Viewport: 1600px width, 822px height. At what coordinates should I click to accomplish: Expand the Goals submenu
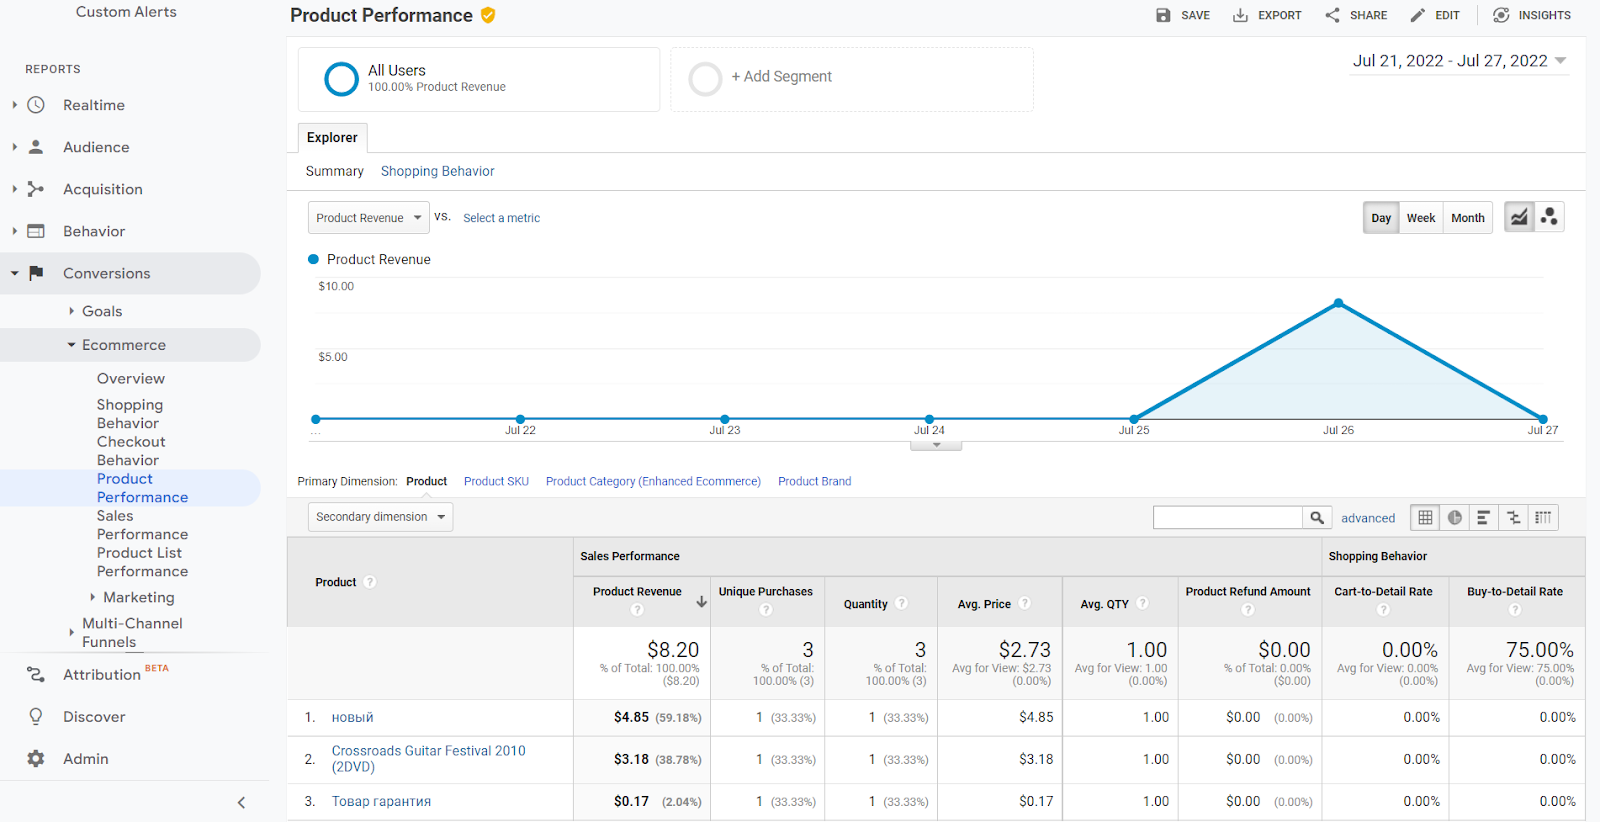click(x=71, y=311)
